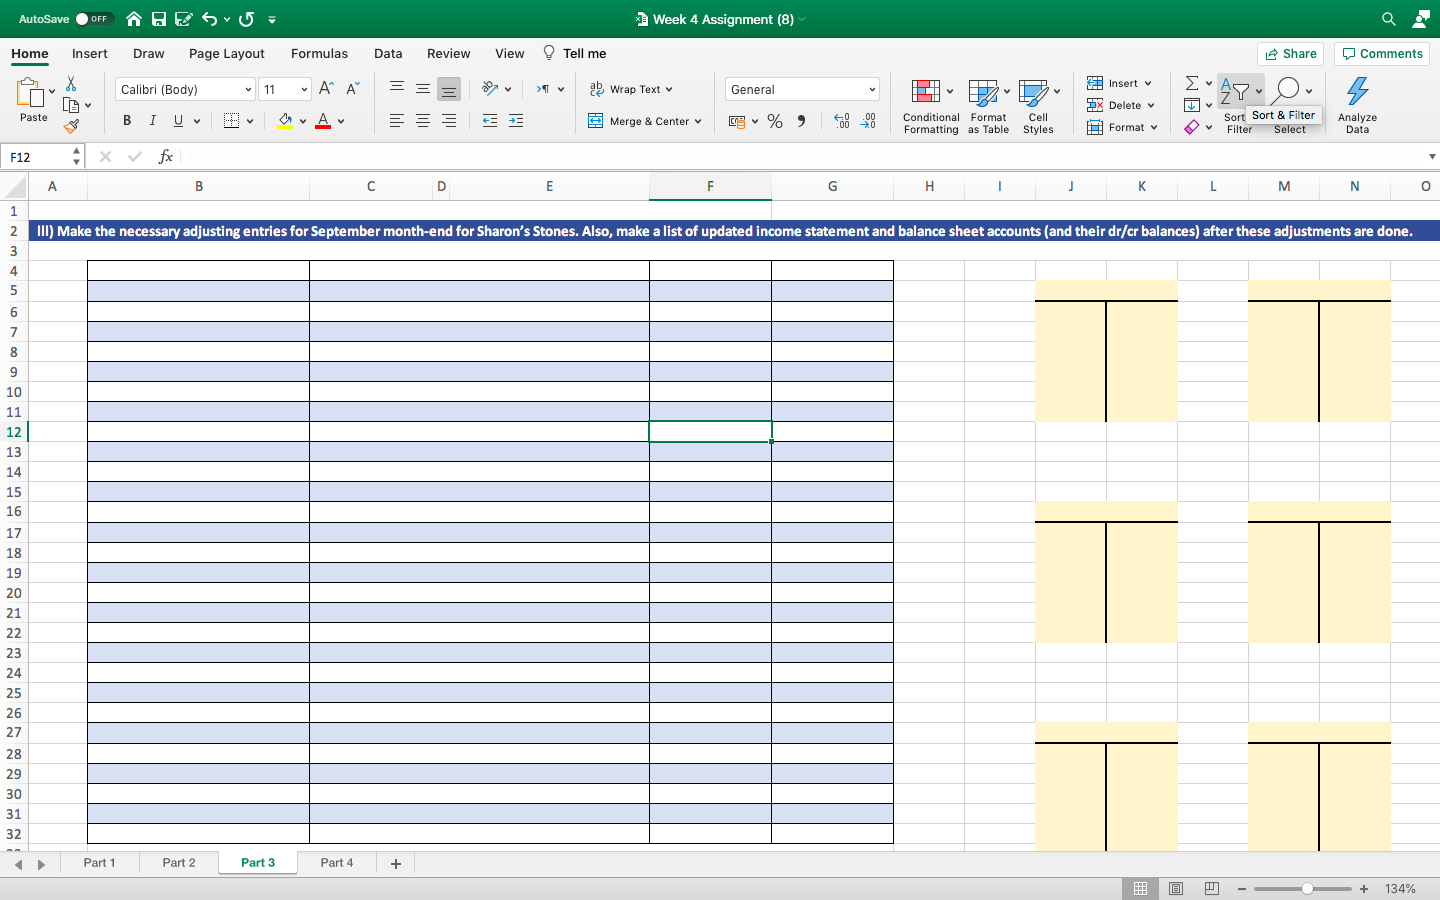This screenshot has height=900, width=1440.
Task: Align text to the middle vertically
Action: click(423, 89)
